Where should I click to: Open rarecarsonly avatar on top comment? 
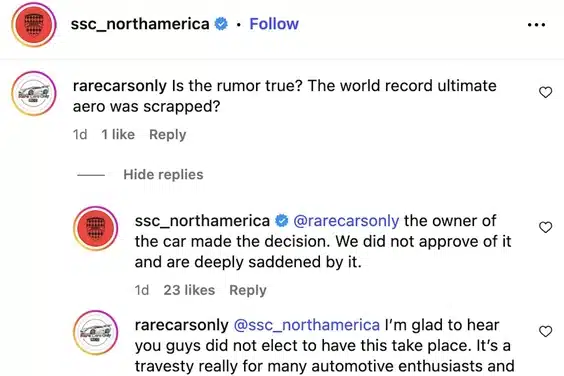tap(34, 93)
